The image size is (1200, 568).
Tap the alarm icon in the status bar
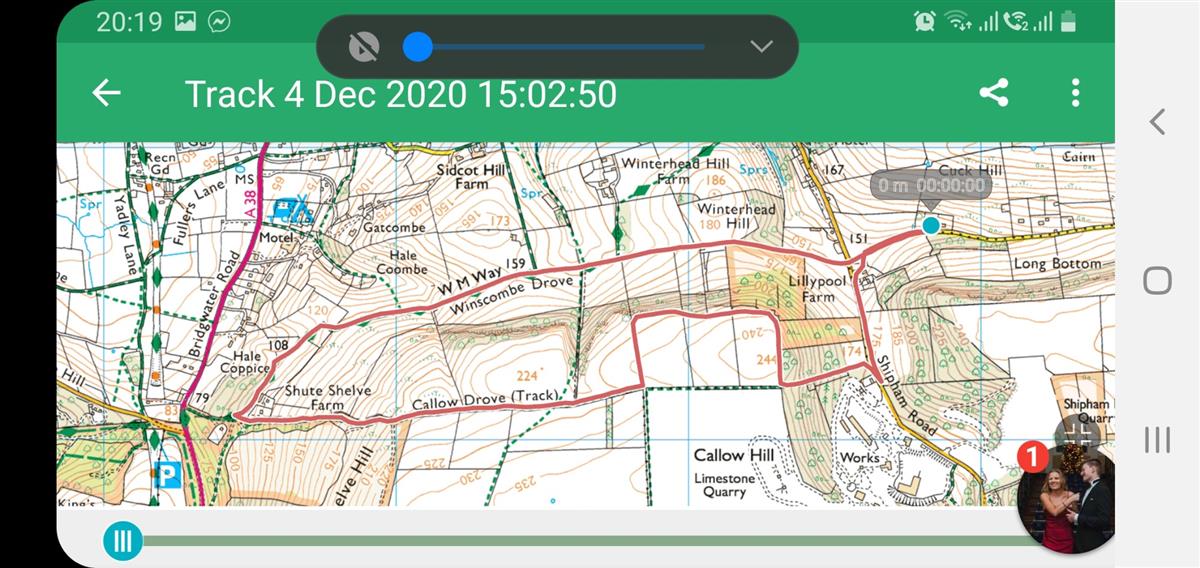pos(924,21)
